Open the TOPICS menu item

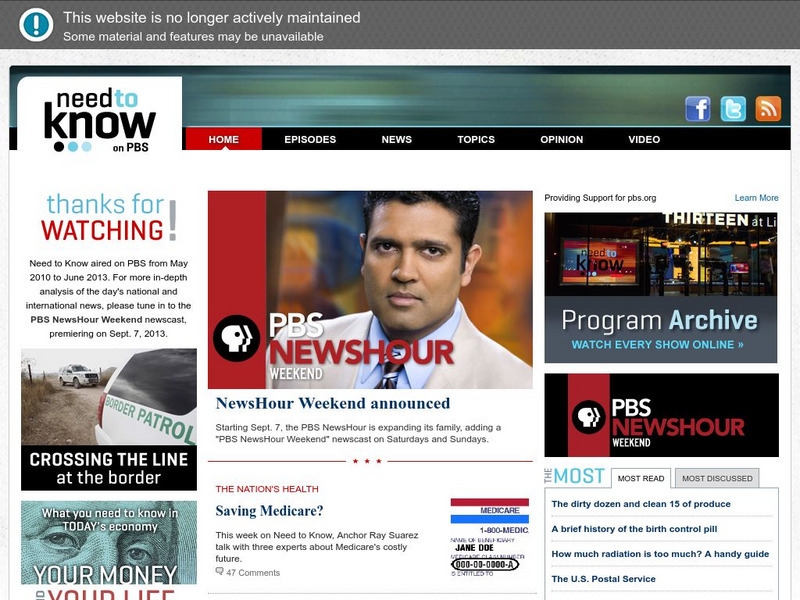coord(476,139)
